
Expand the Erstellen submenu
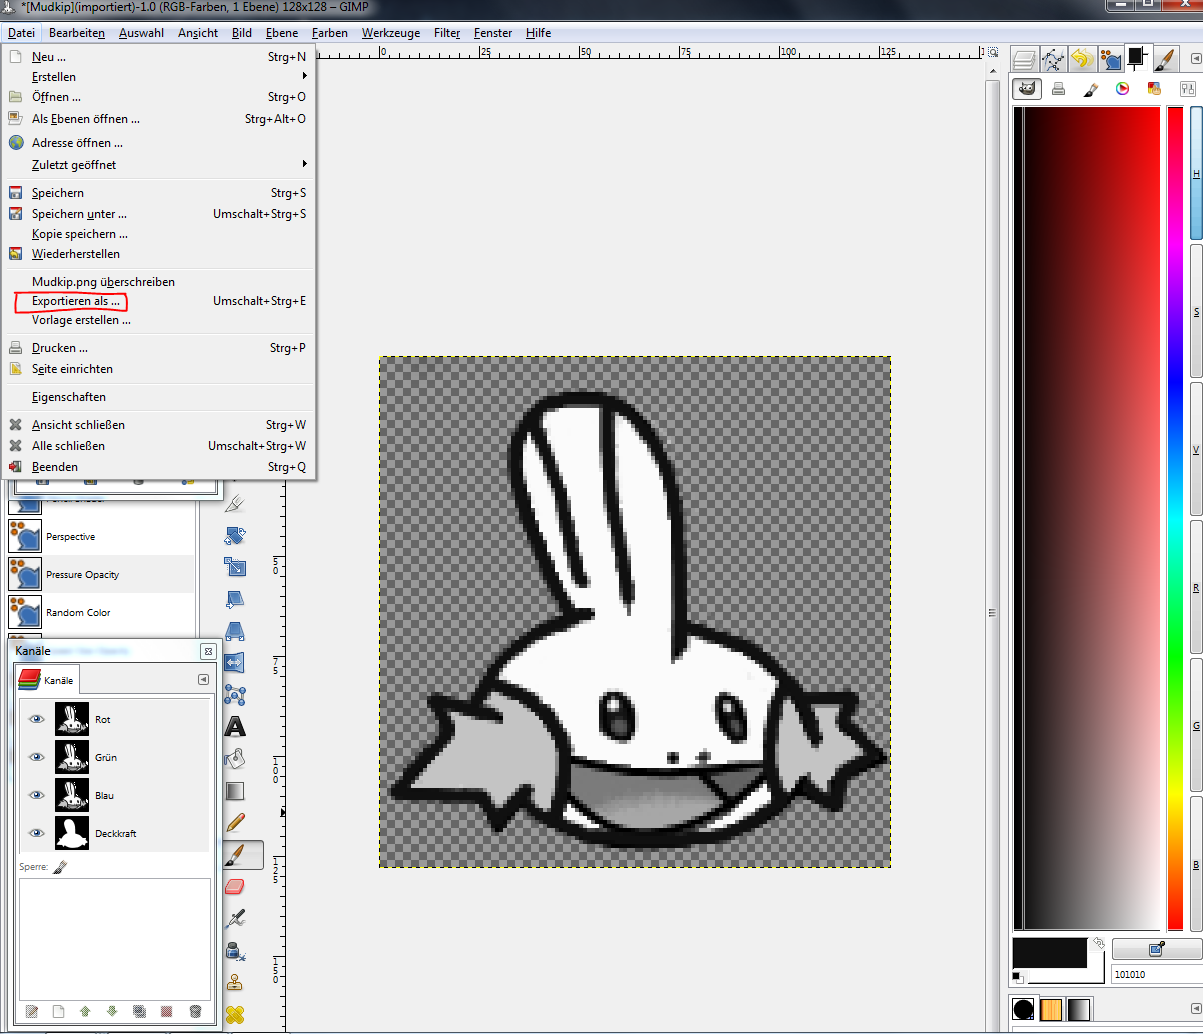160,76
